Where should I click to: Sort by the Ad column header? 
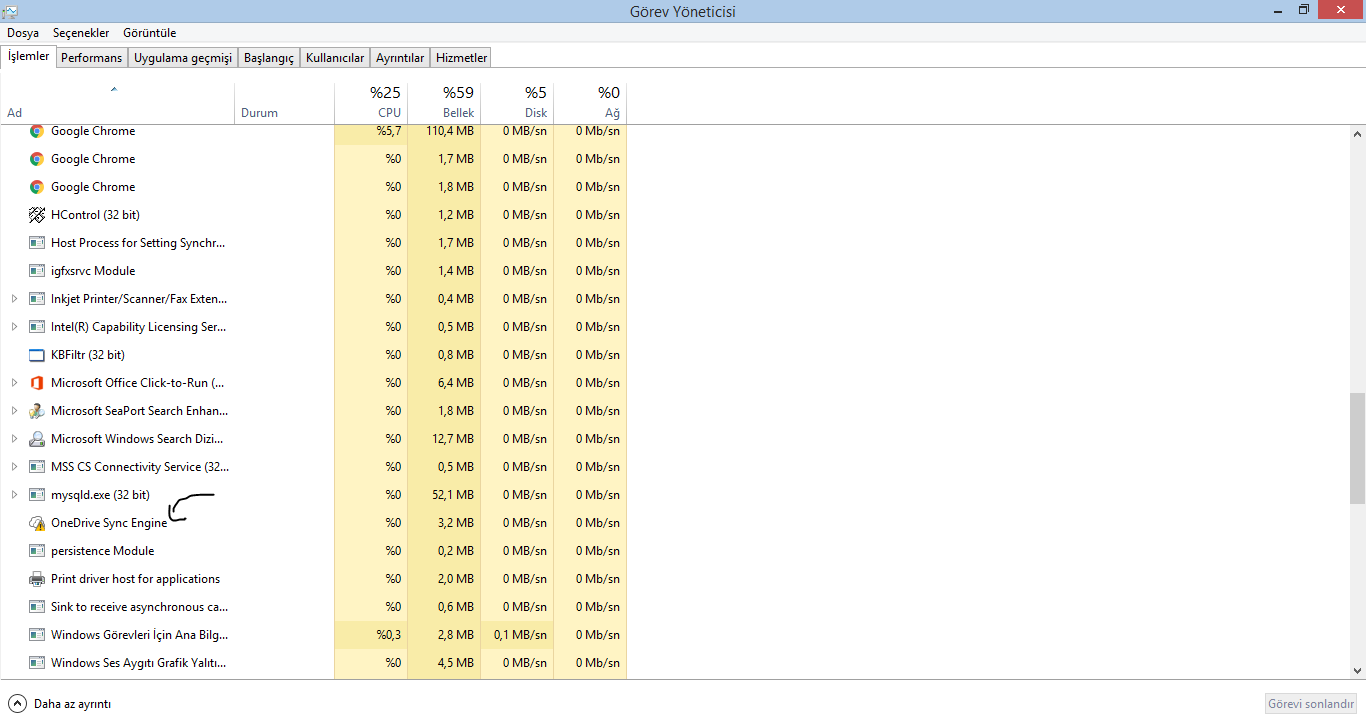117,102
